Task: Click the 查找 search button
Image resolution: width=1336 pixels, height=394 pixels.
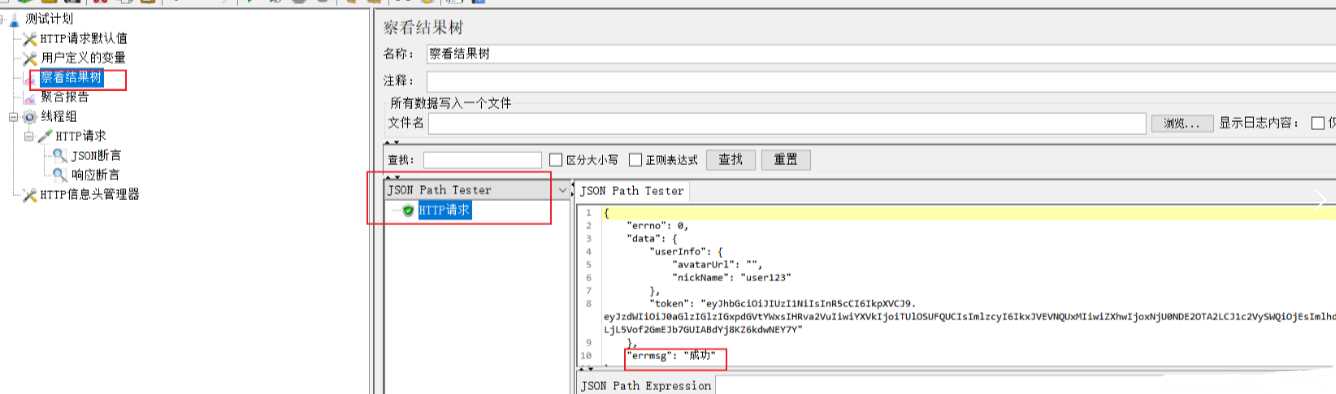Action: pyautogui.click(x=731, y=160)
